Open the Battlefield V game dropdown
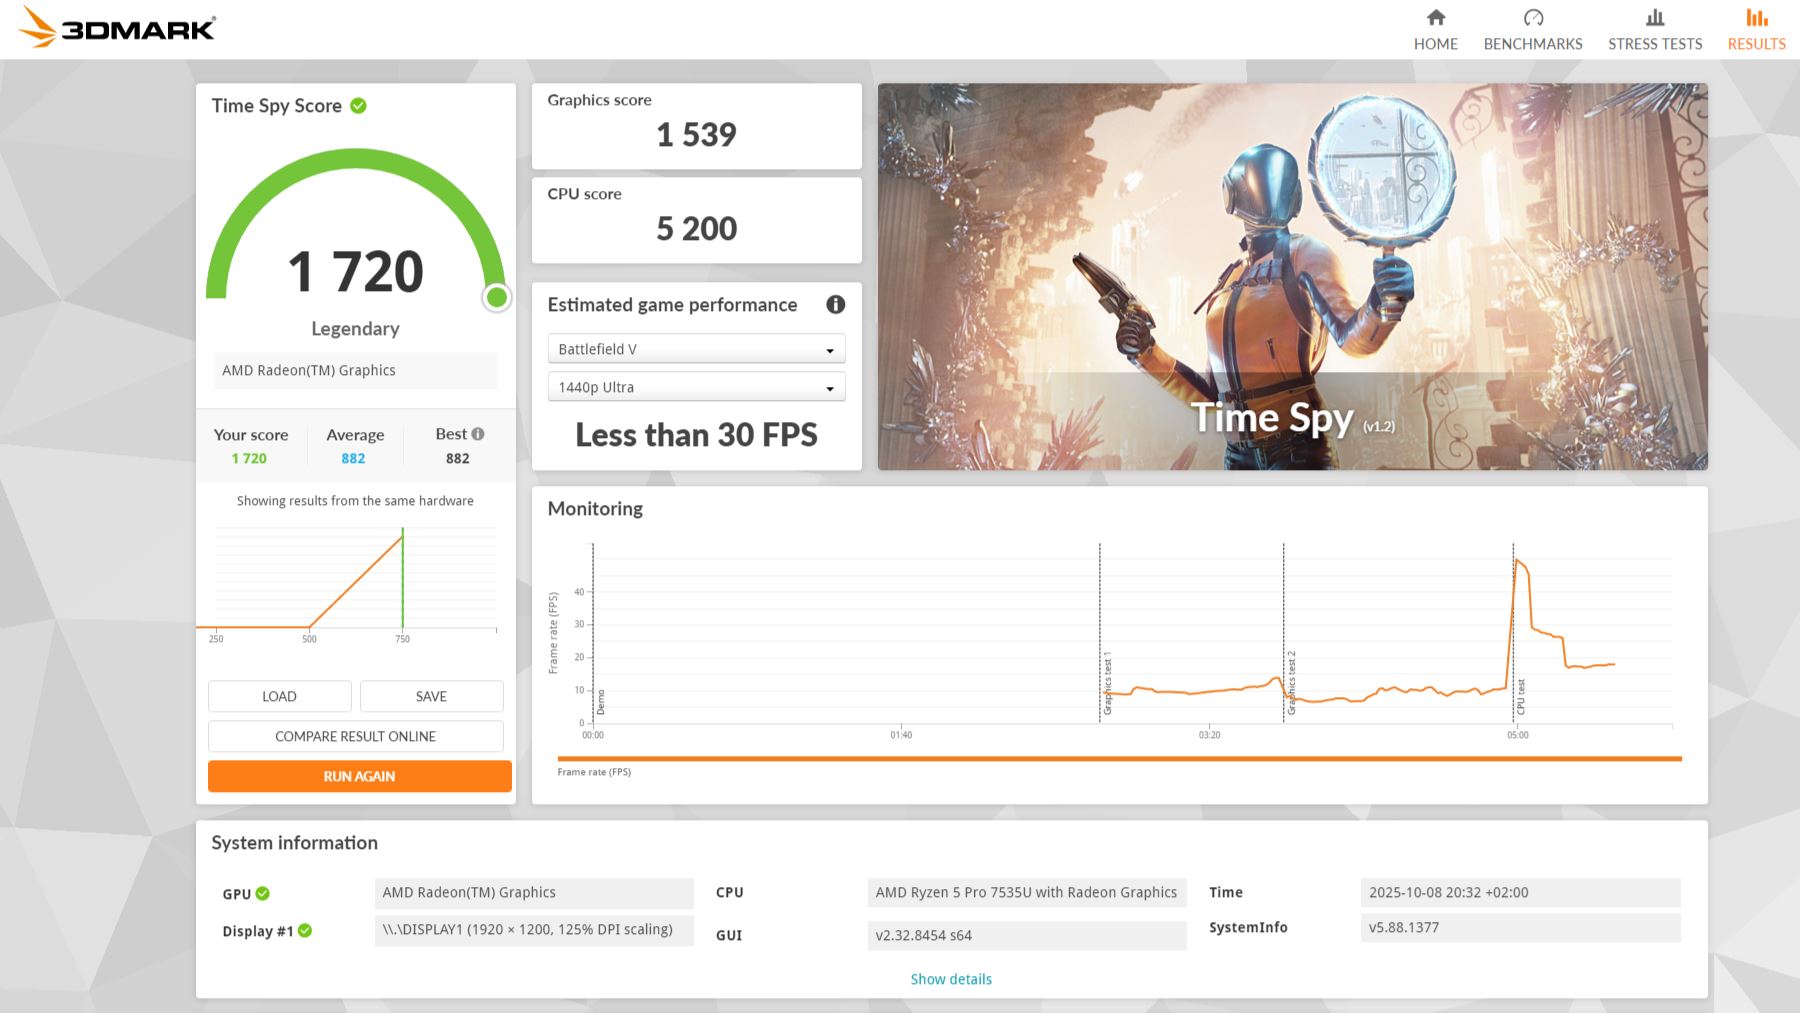This screenshot has width=1800, height=1013. click(x=696, y=349)
